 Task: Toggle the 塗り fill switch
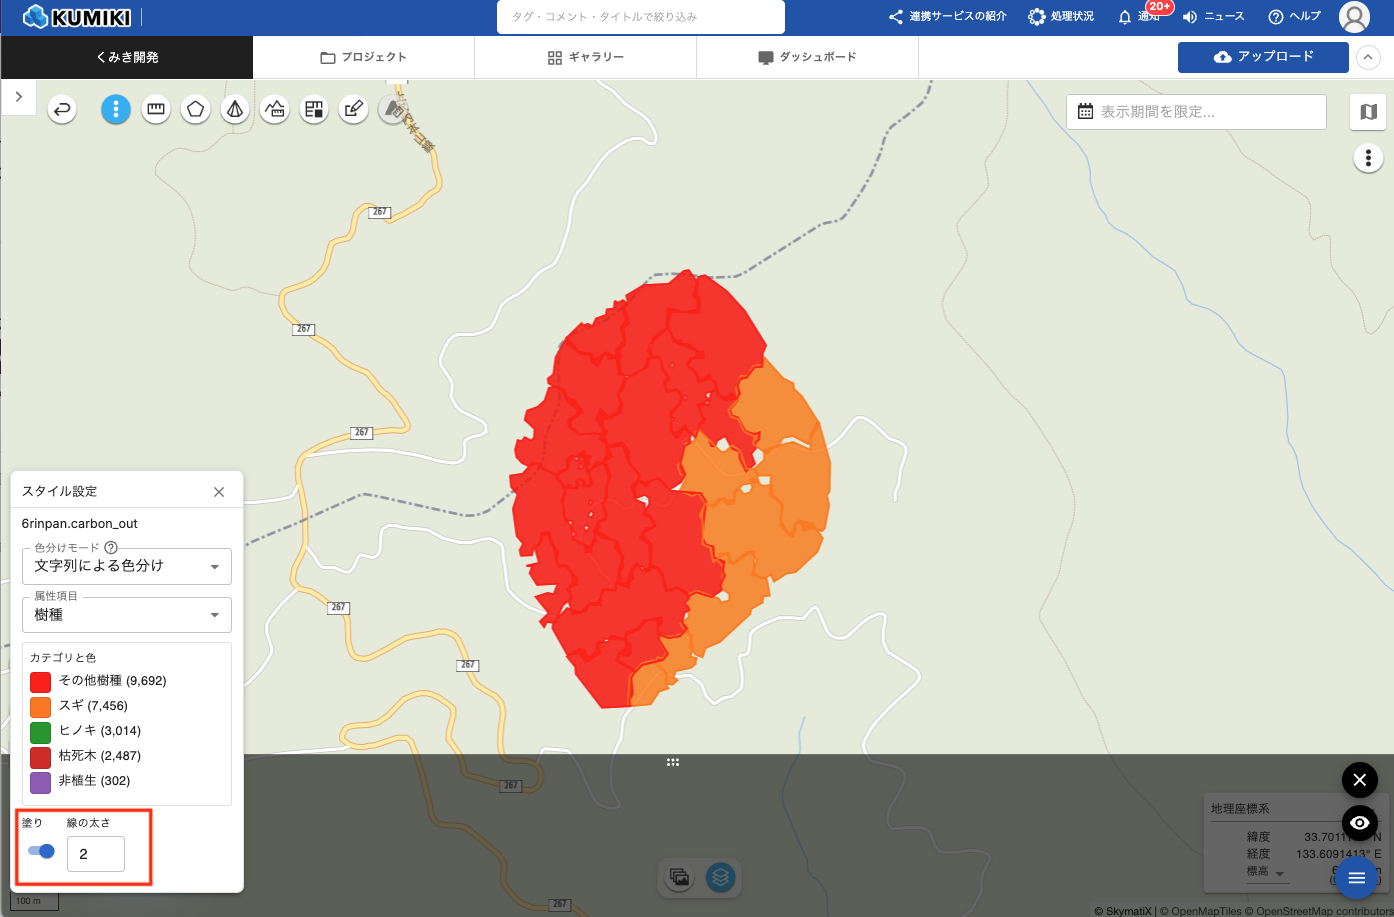tap(41, 851)
